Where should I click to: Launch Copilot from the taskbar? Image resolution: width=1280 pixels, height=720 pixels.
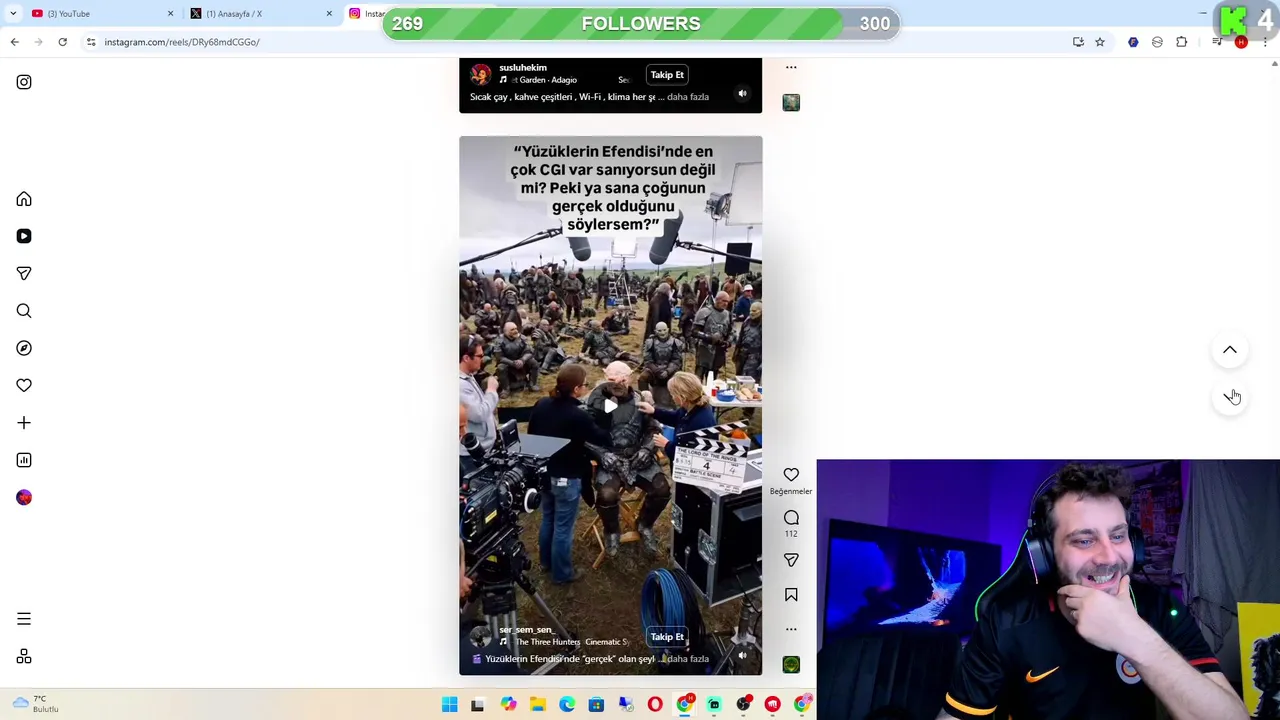[508, 705]
